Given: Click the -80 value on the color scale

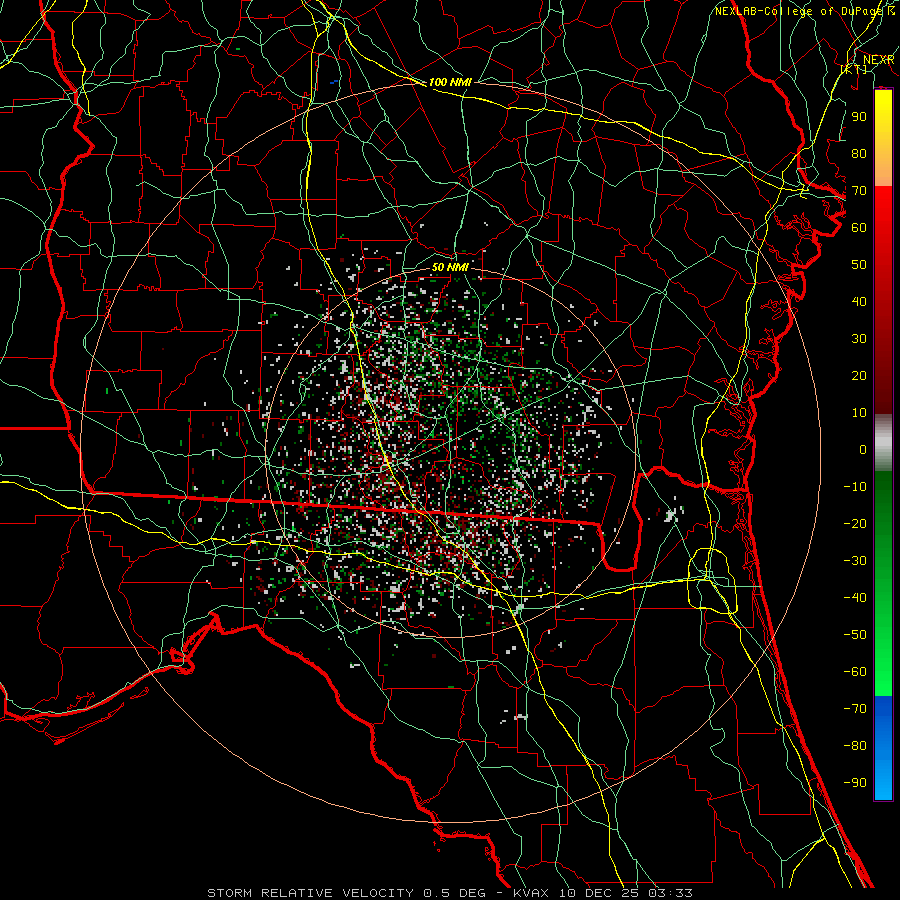Looking at the screenshot, I should tap(855, 746).
